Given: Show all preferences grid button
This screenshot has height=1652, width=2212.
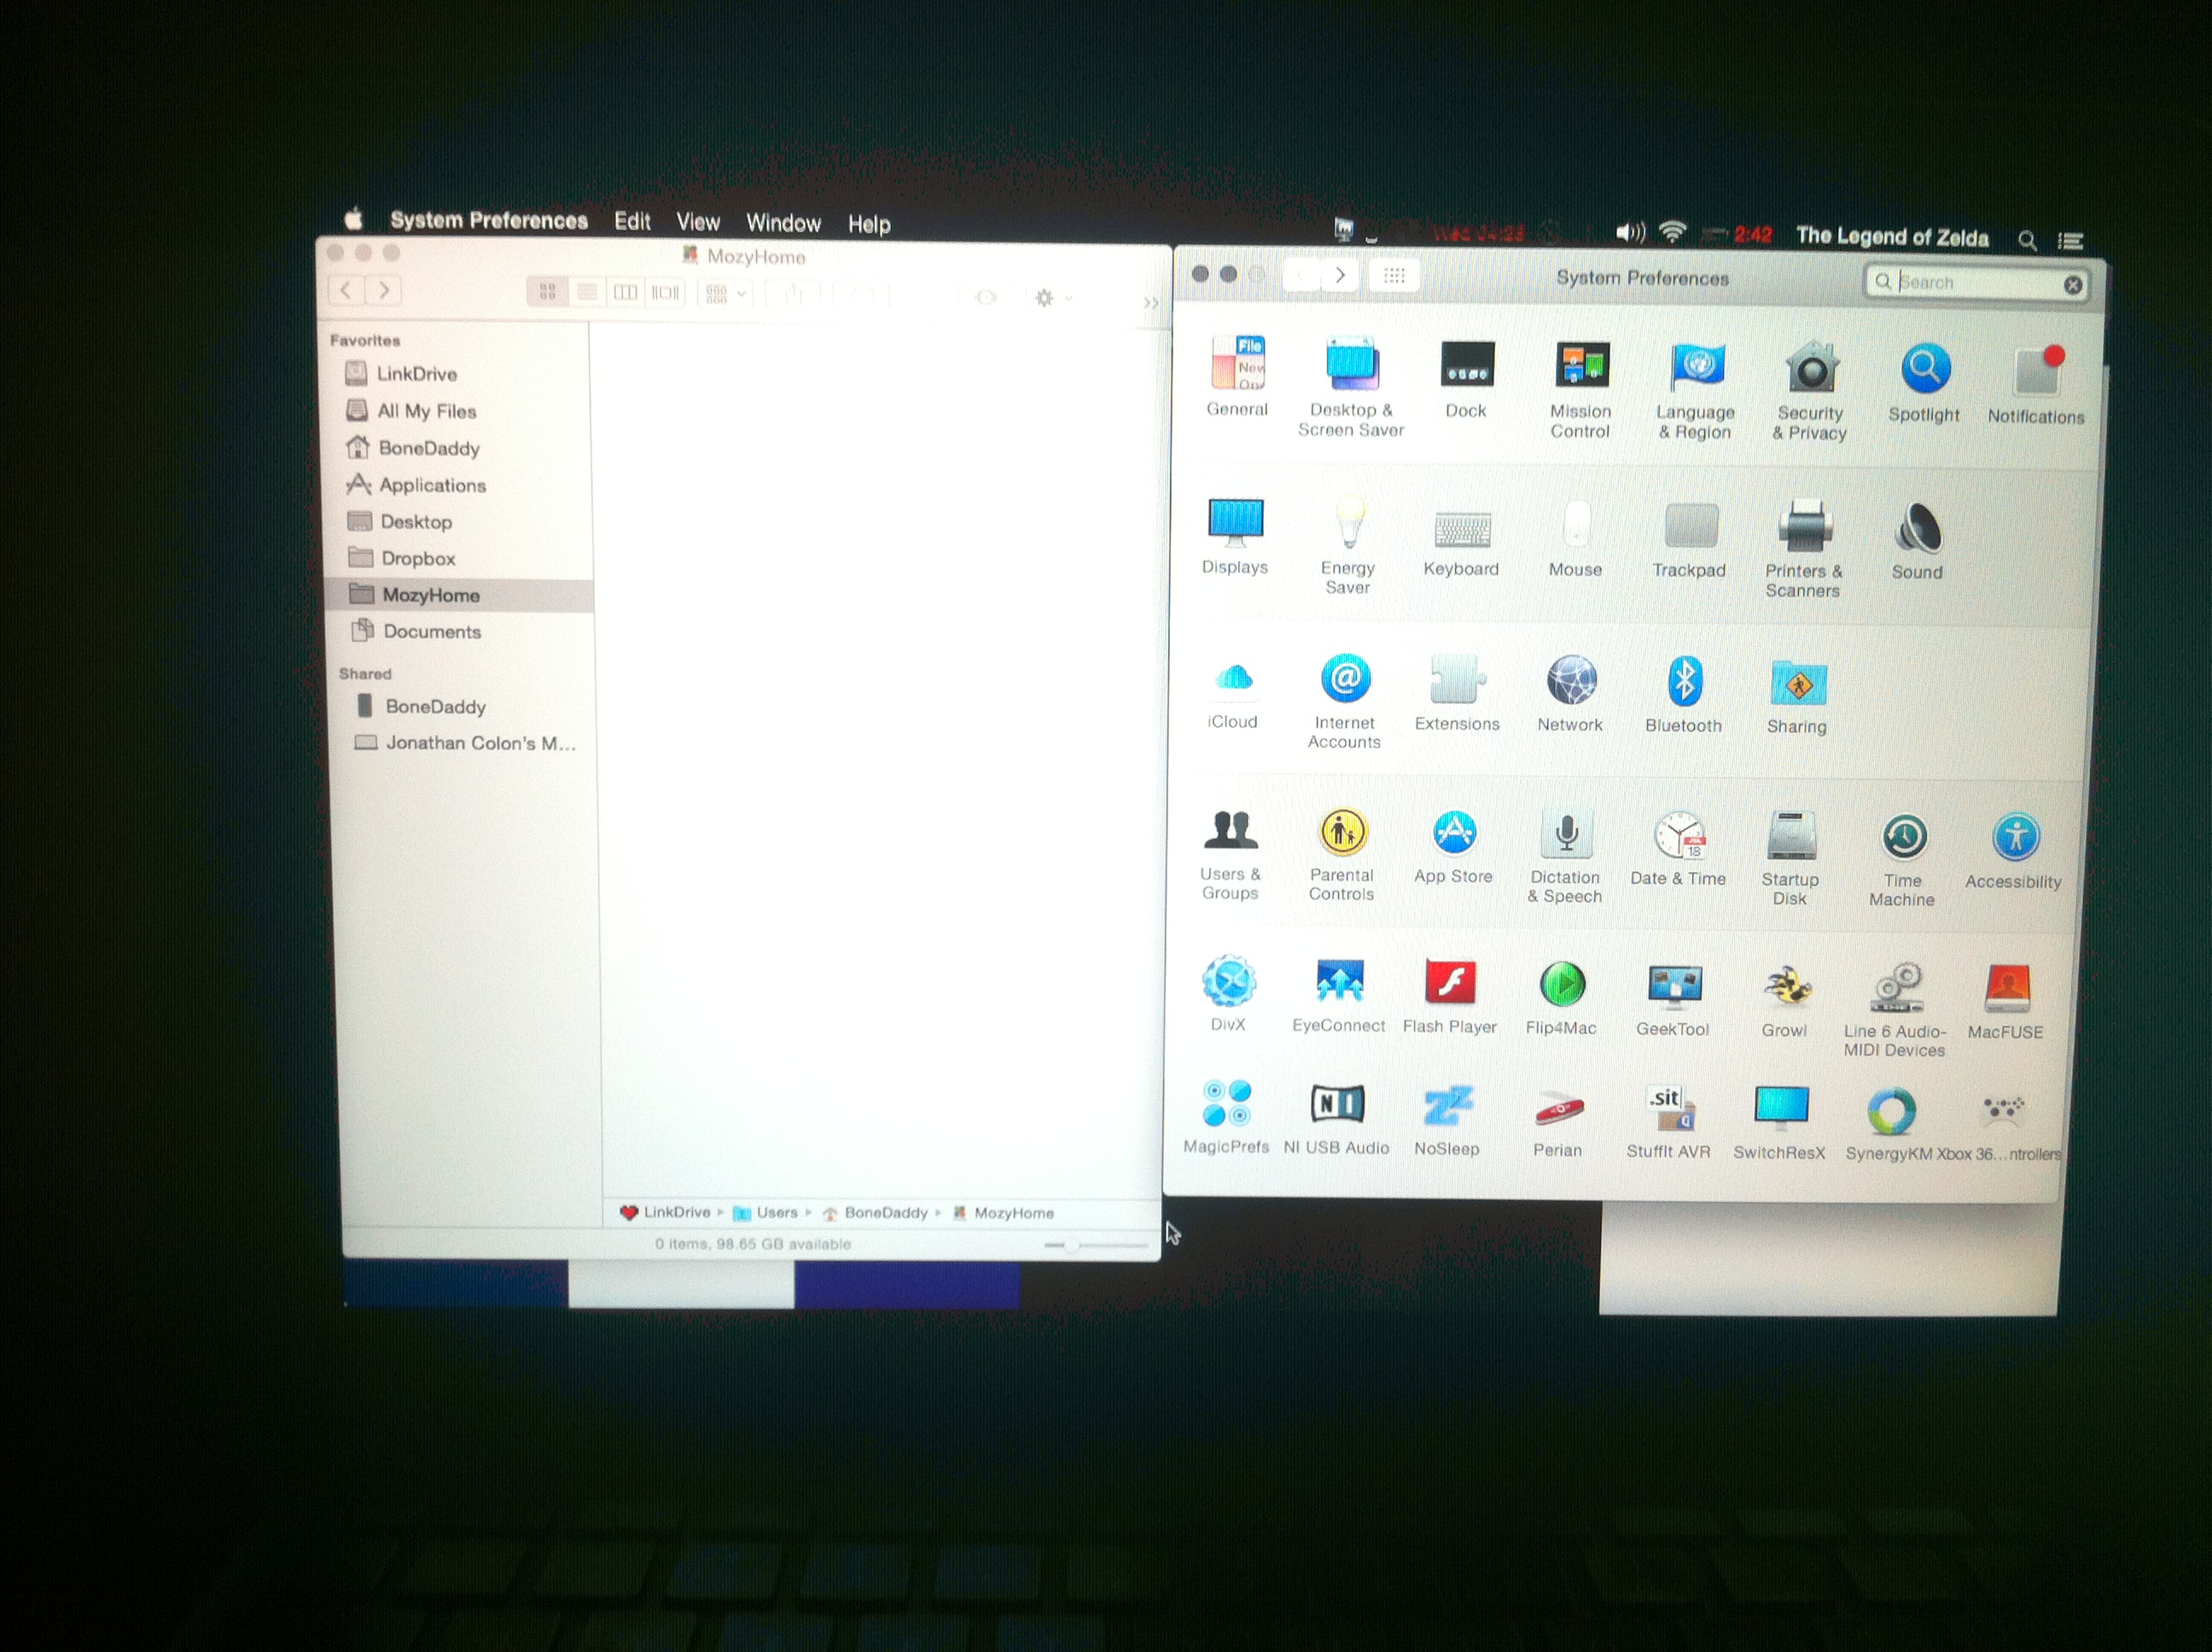Looking at the screenshot, I should (x=1394, y=276).
